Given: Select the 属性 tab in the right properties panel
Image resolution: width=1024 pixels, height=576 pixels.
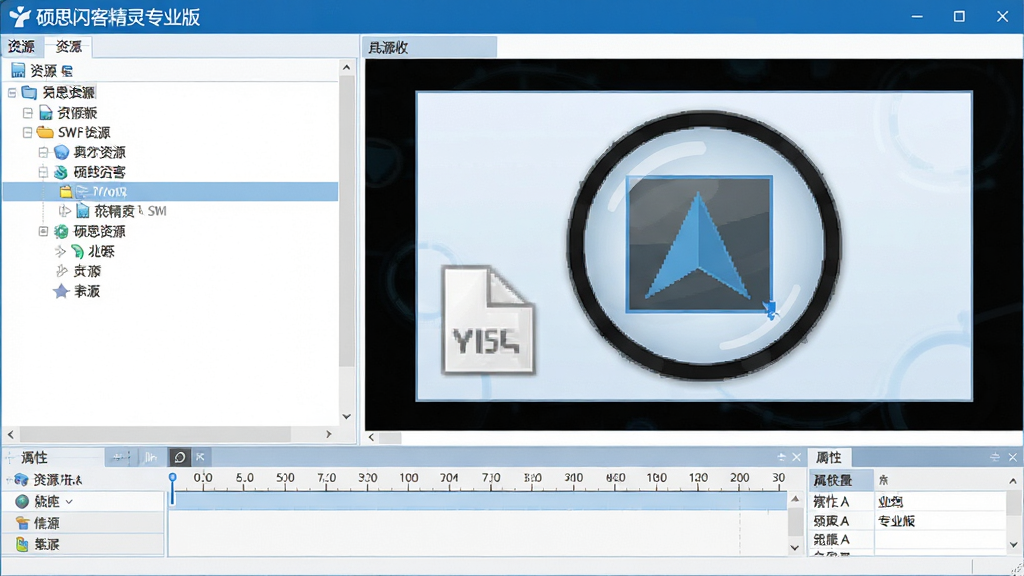Looking at the screenshot, I should 829,457.
